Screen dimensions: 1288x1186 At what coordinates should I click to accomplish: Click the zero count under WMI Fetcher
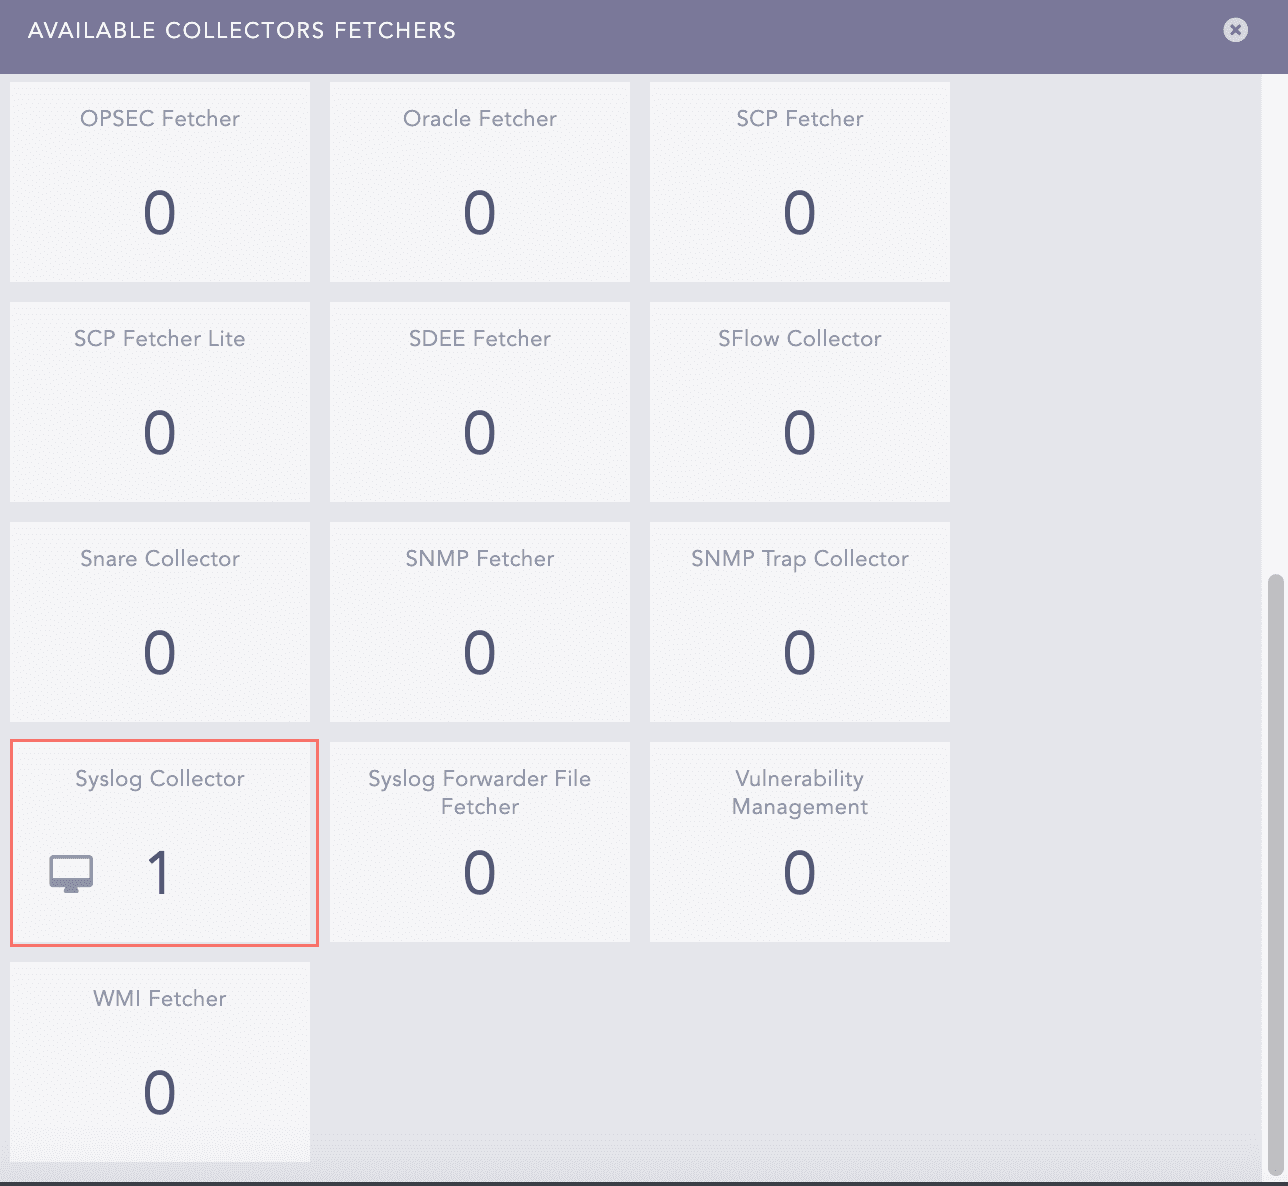click(160, 1093)
